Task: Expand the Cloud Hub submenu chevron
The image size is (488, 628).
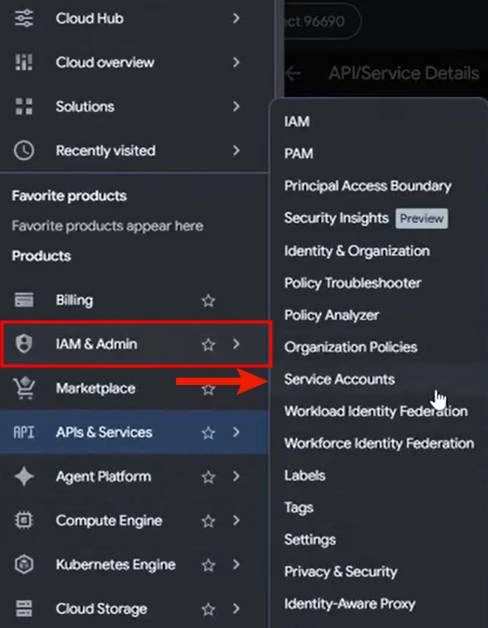Action: click(236, 18)
